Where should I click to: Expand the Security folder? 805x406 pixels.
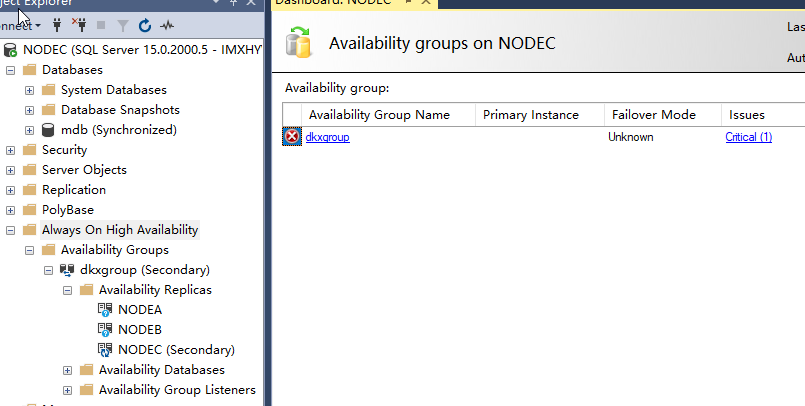pos(10,150)
